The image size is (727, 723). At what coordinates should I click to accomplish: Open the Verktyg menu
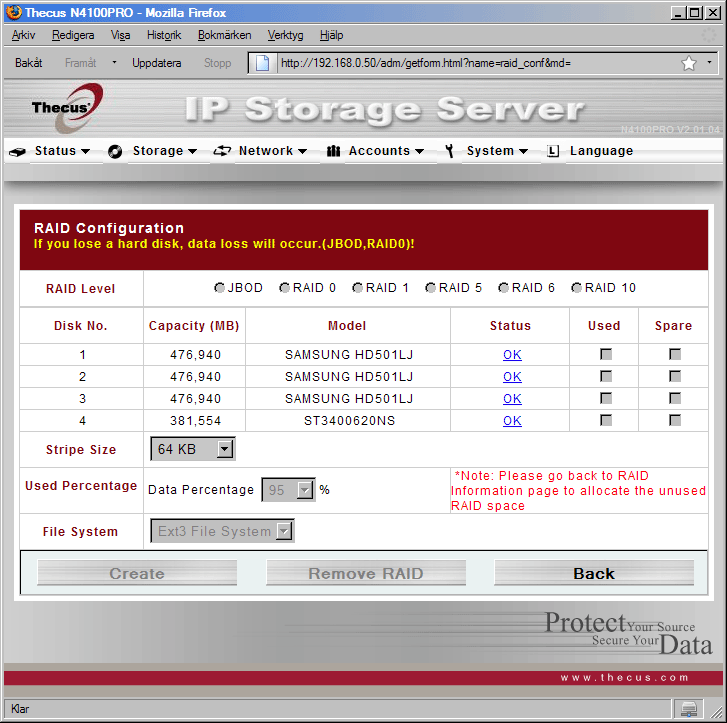pyautogui.click(x=285, y=35)
